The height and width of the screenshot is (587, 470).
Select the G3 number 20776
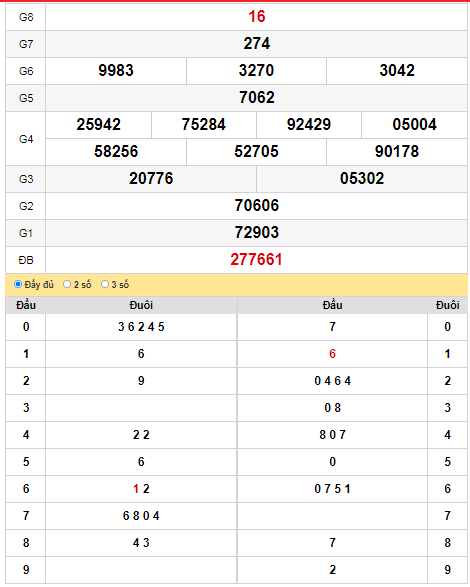(x=151, y=178)
